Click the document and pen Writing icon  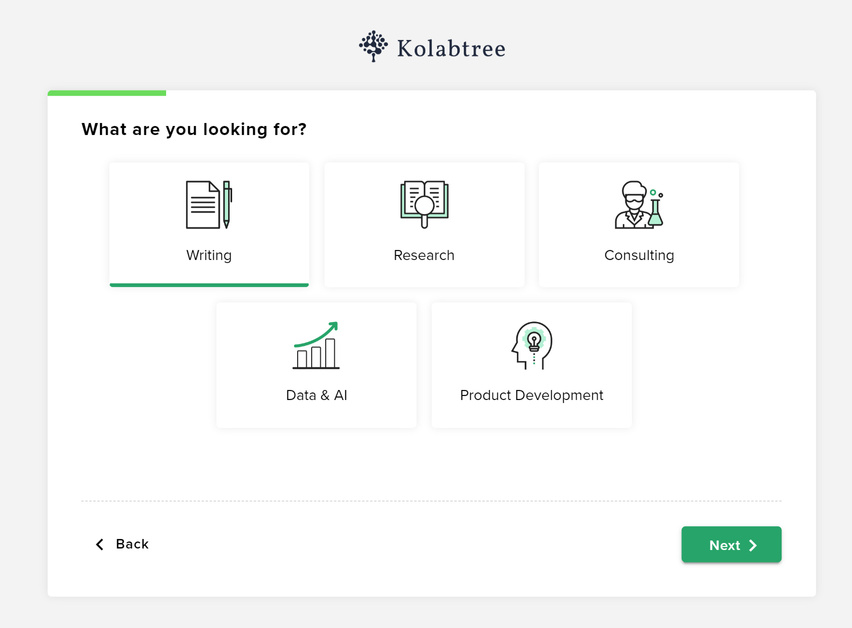209,204
